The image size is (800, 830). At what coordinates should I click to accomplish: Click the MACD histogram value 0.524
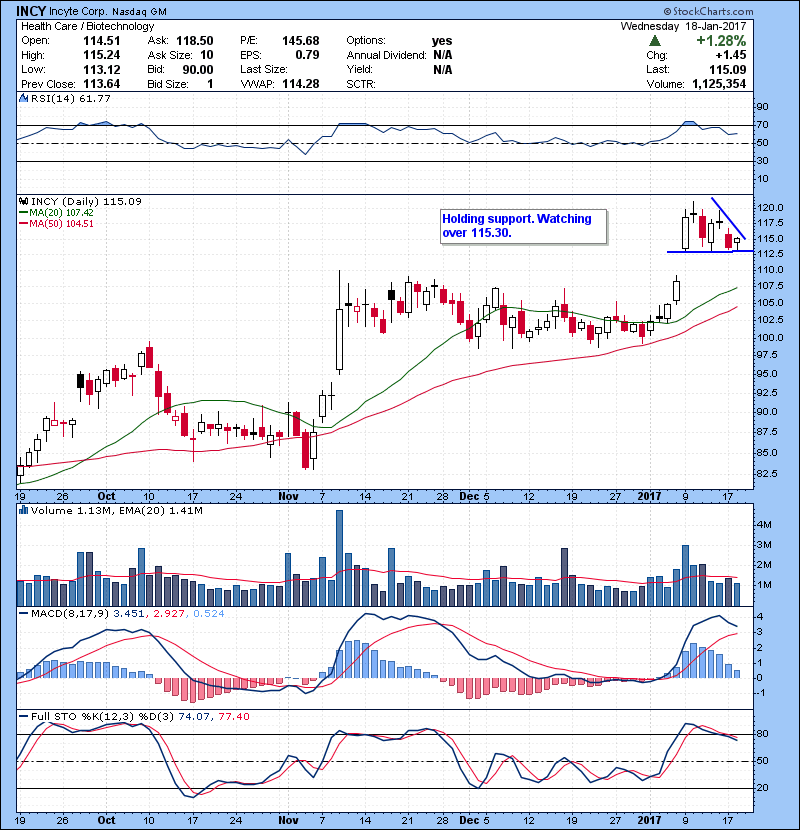(209, 614)
